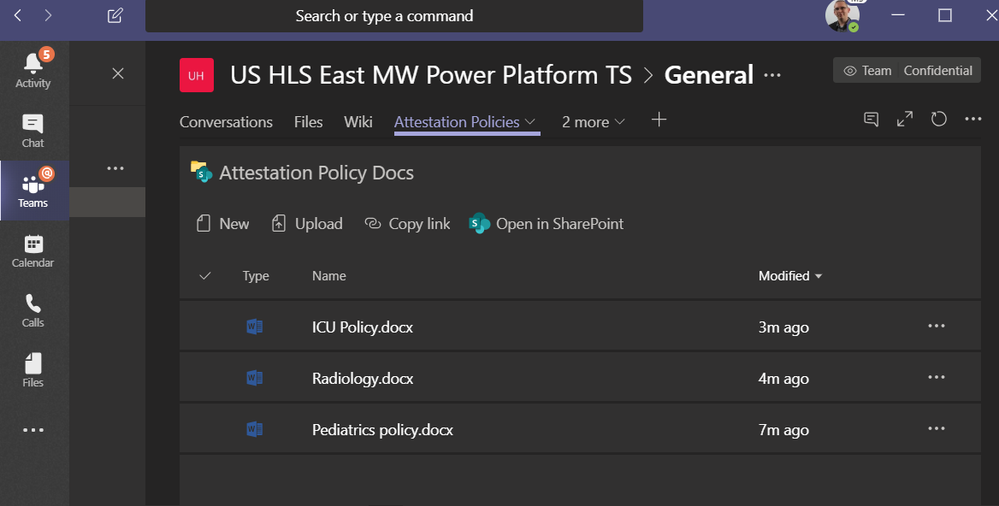The image size is (999, 506).
Task: Click the General channel heading
Action: [708, 75]
